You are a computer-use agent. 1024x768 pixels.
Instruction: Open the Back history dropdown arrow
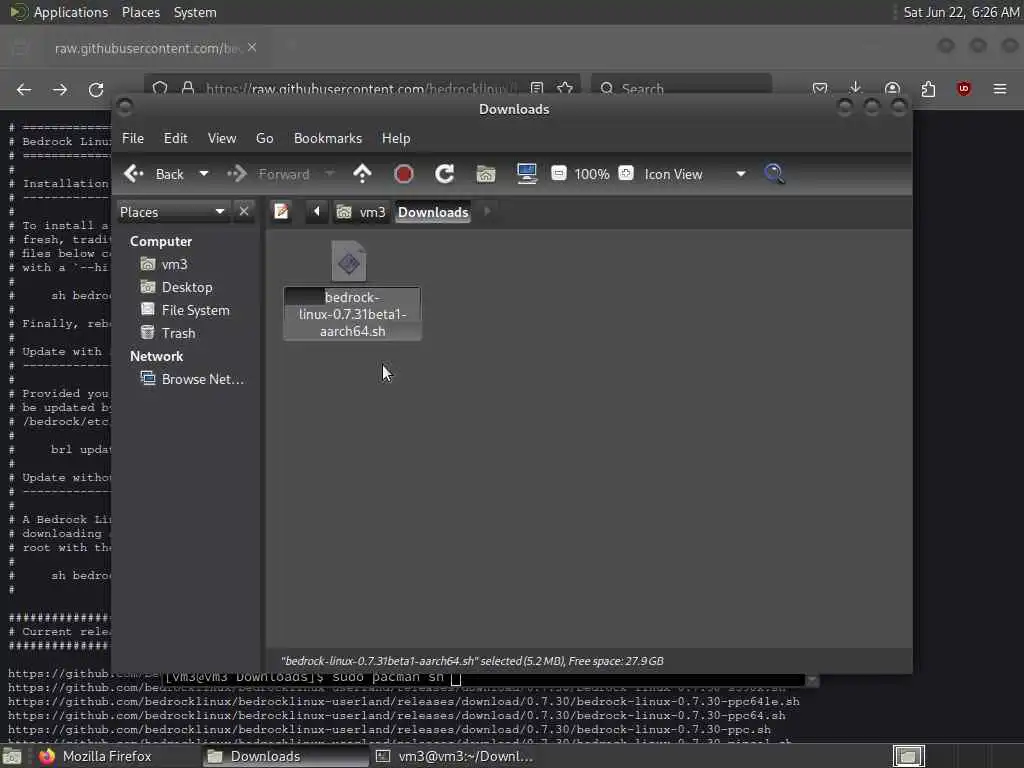203,174
